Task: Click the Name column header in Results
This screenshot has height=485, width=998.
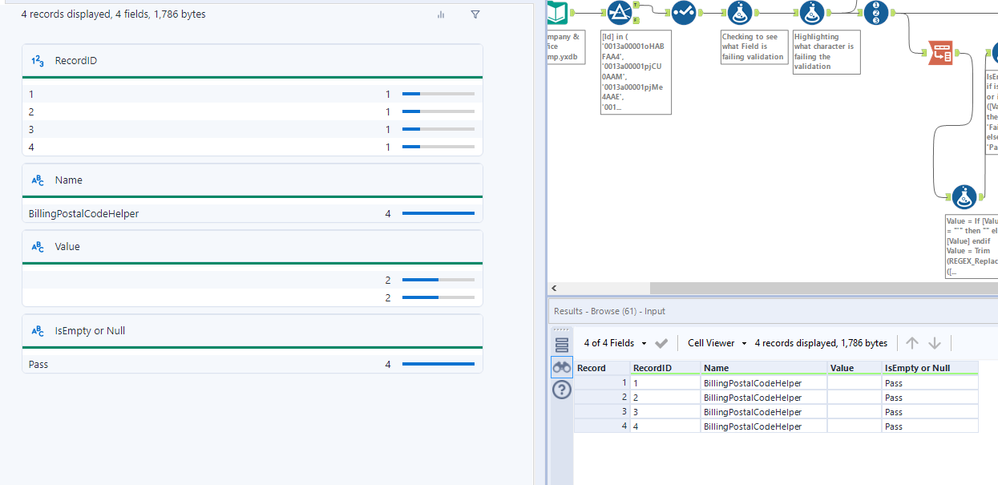Action: click(x=764, y=368)
